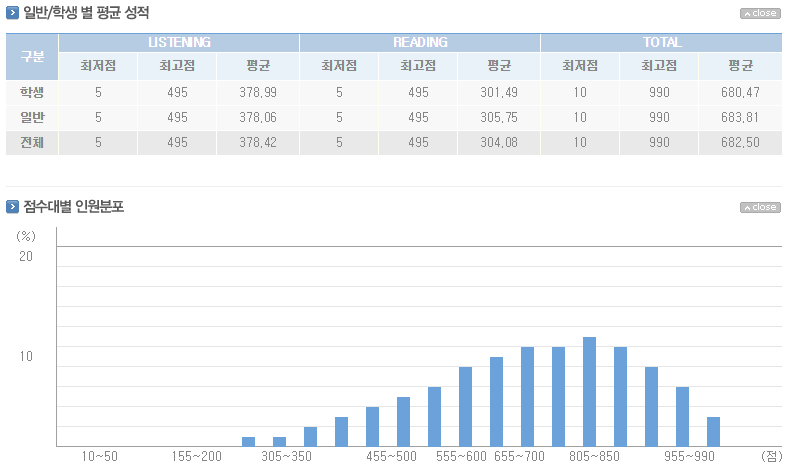Click the 최저점 subheader under TOTAL
Viewport: 791px width, 475px height.
click(580, 67)
